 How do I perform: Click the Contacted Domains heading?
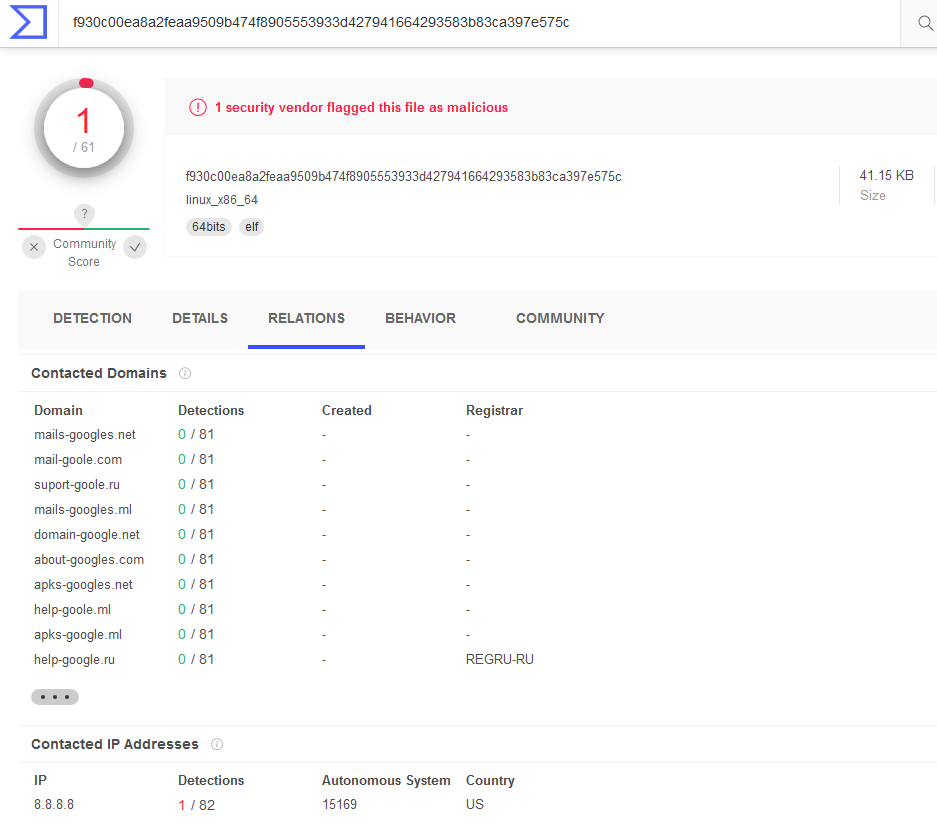(99, 373)
